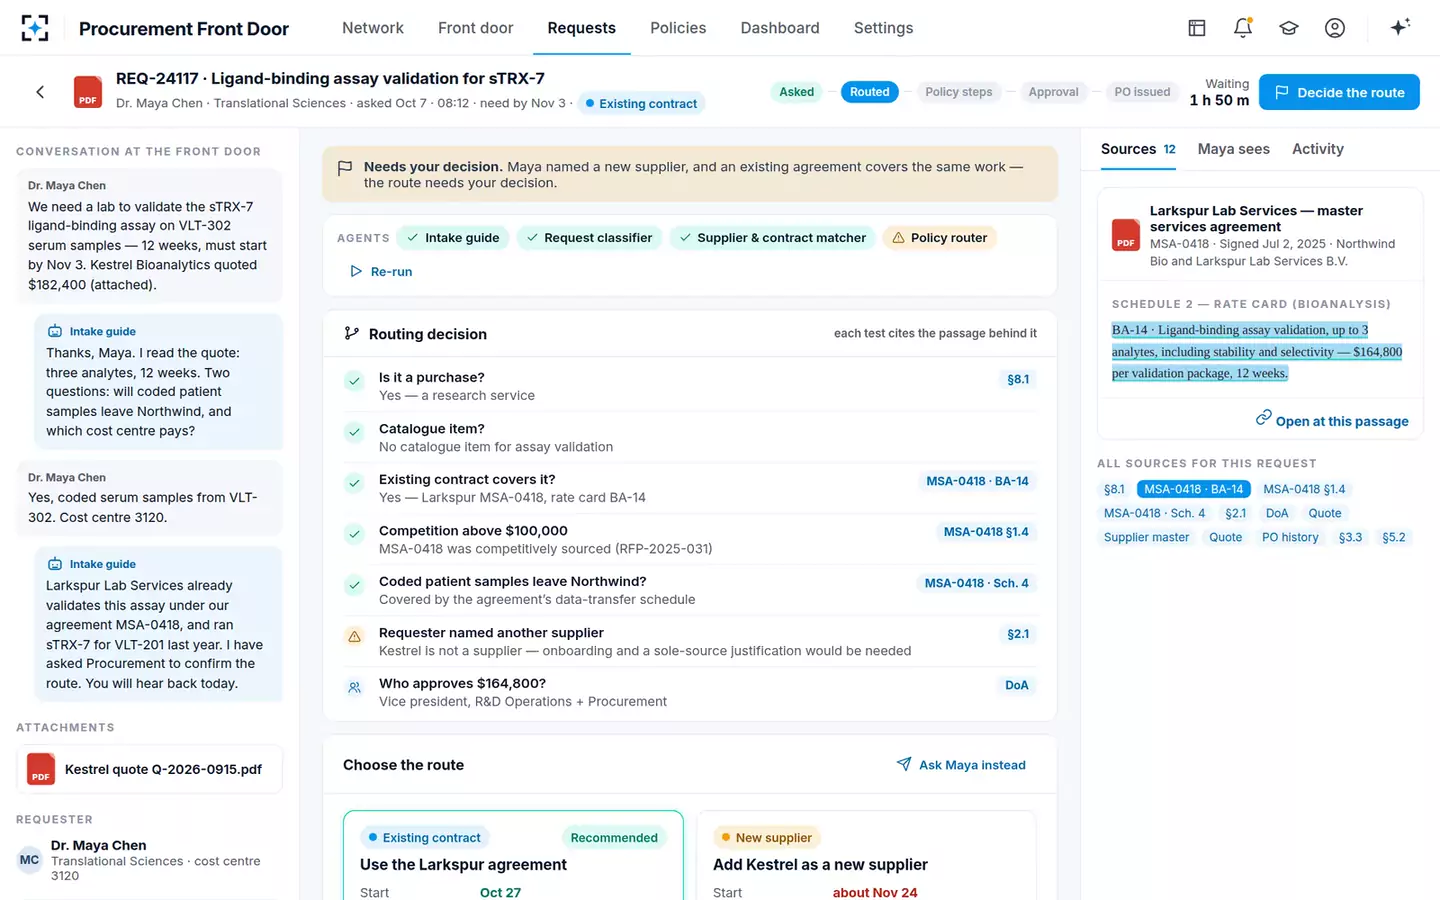Image resolution: width=1440 pixels, height=900 pixels.
Task: Open the notifications bell
Action: (1243, 28)
